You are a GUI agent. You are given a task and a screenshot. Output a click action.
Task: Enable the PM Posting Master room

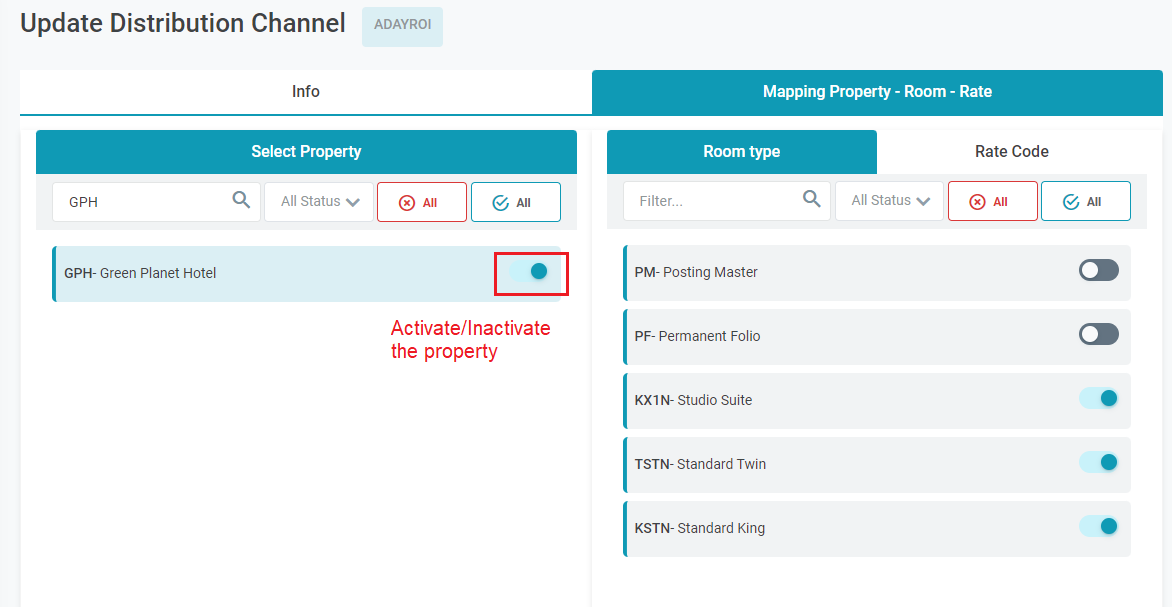(x=1098, y=270)
